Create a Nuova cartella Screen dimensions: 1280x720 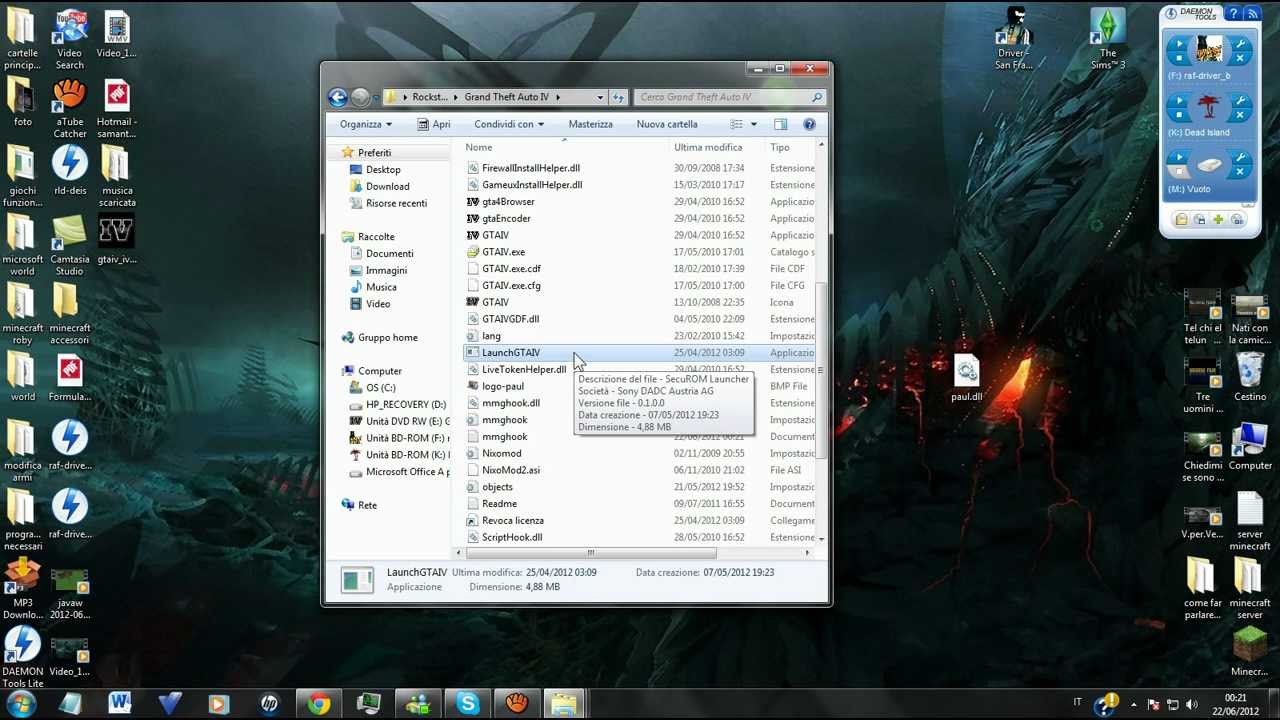667,124
